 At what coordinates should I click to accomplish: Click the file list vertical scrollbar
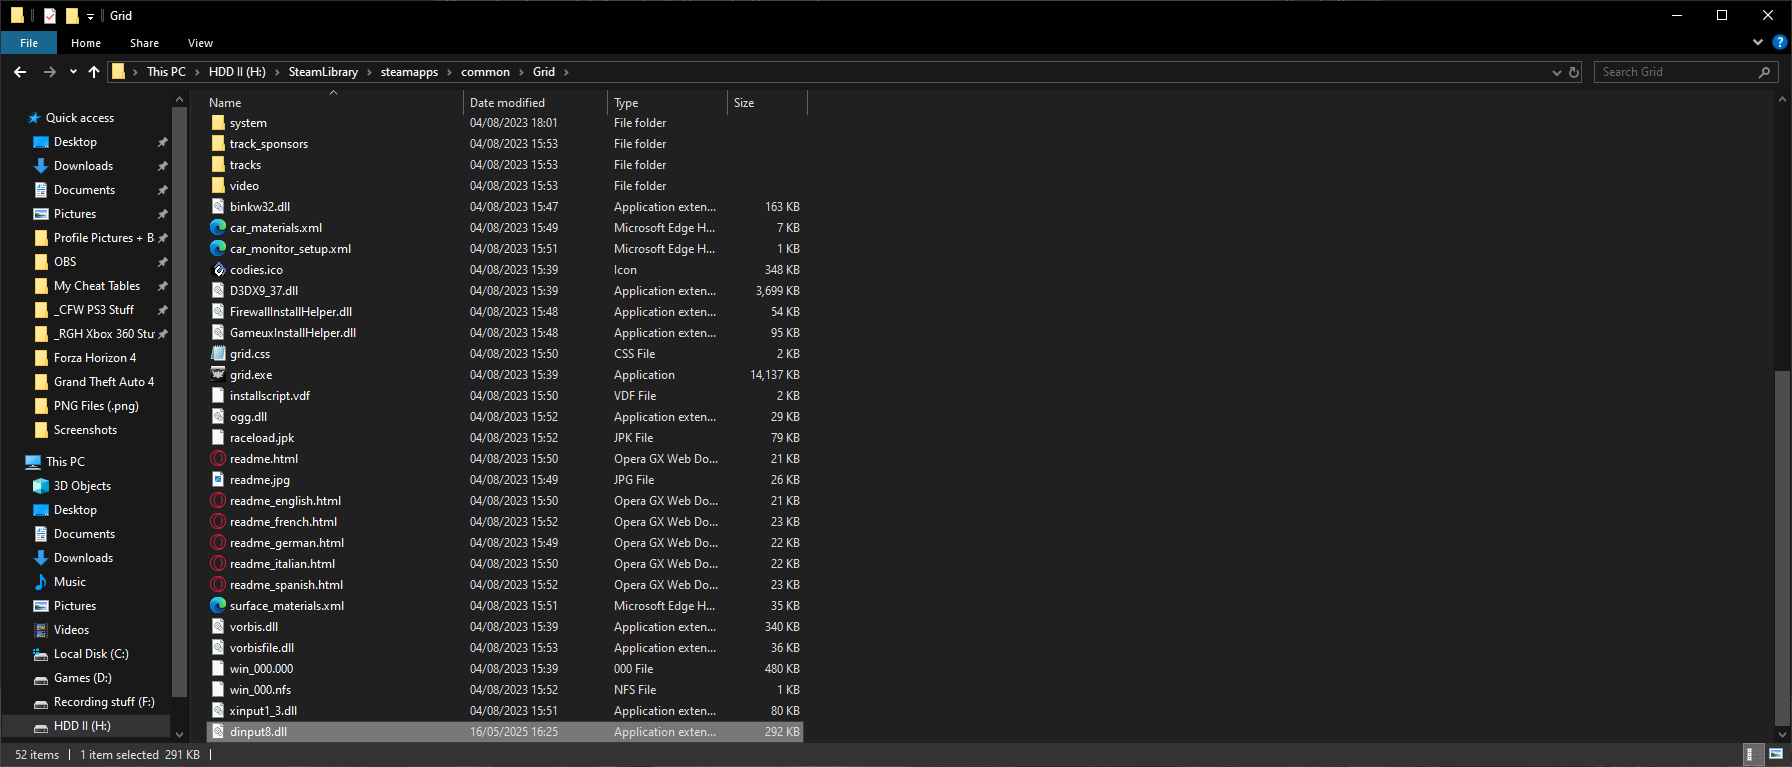pos(1782,548)
